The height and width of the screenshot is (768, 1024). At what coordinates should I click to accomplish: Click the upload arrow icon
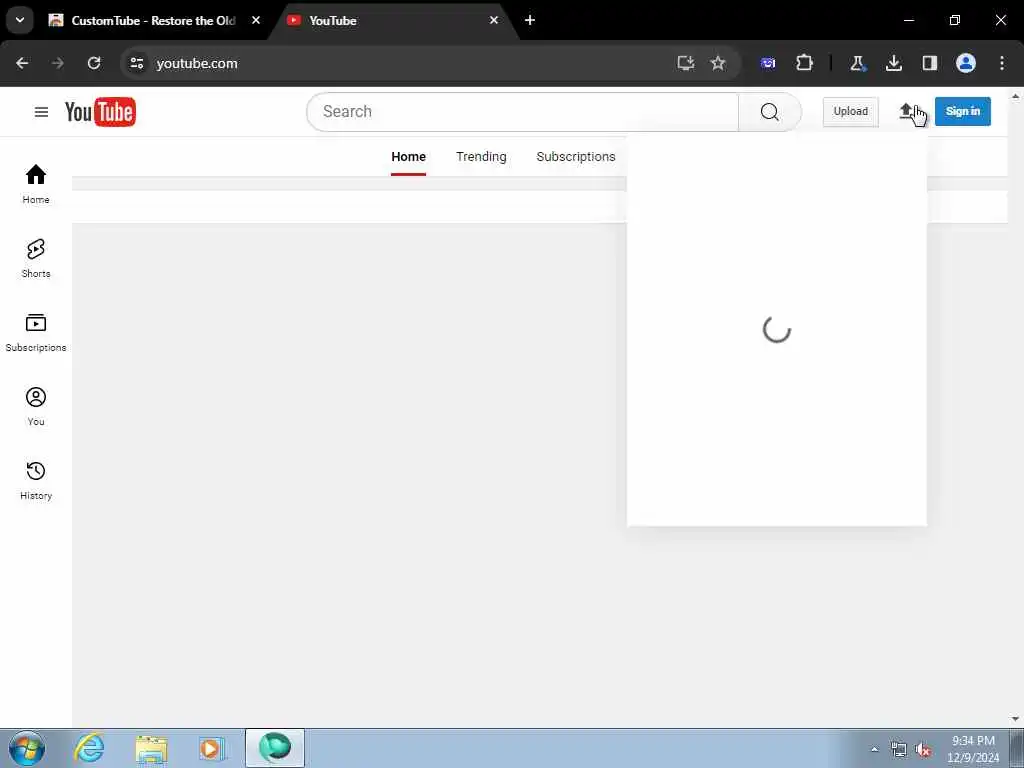(x=906, y=112)
